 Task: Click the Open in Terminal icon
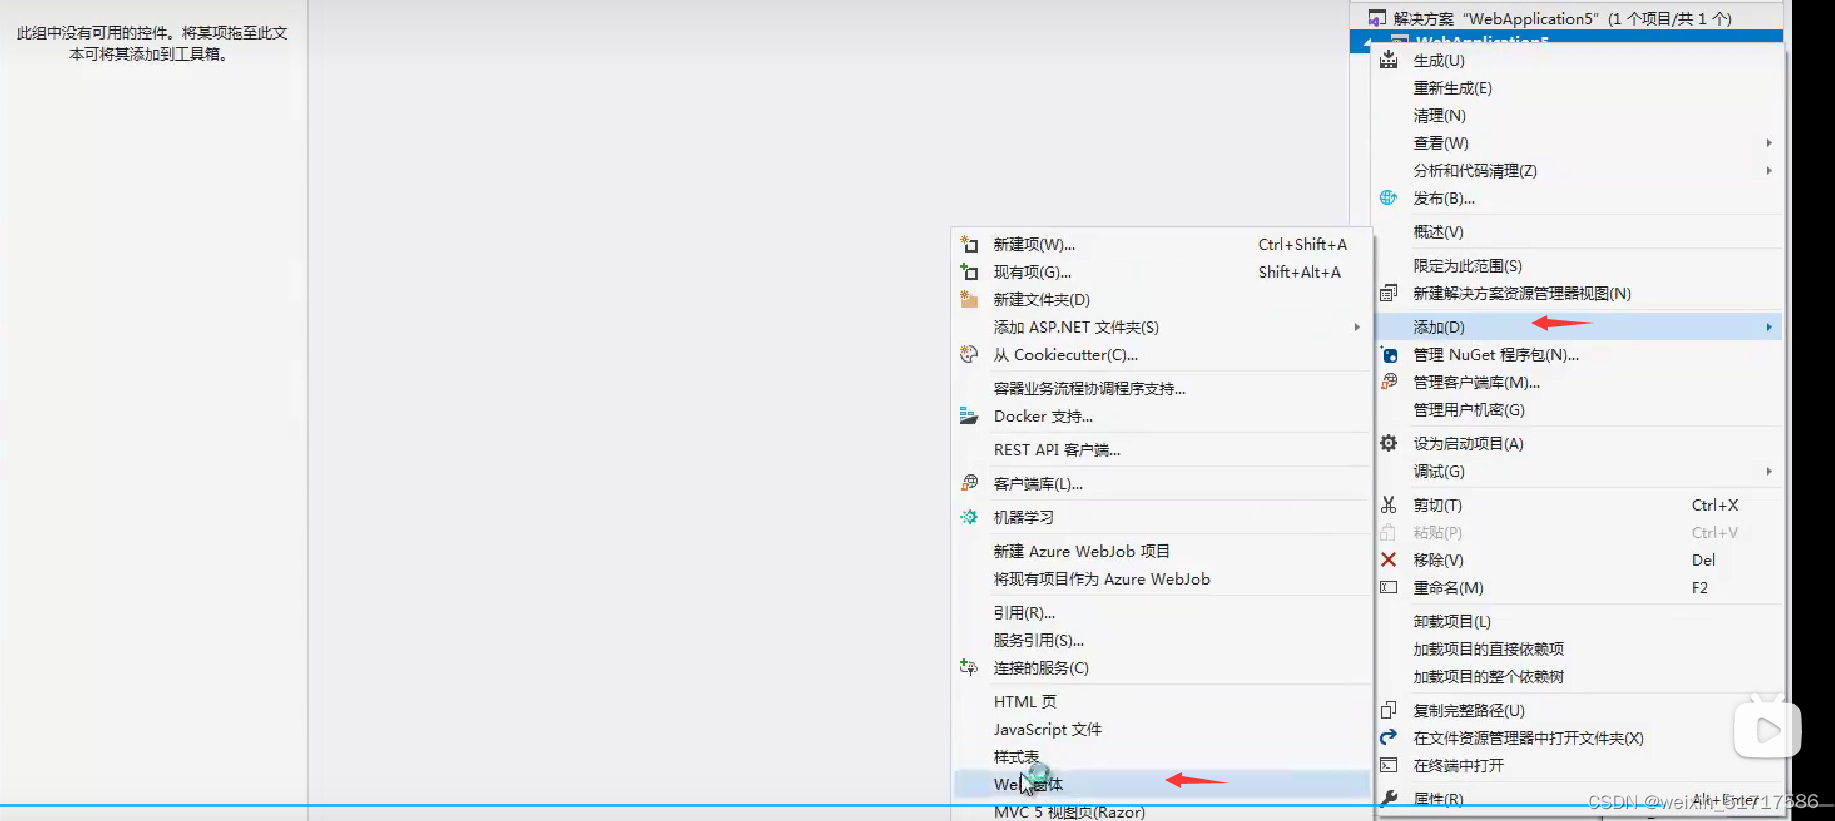point(1388,765)
